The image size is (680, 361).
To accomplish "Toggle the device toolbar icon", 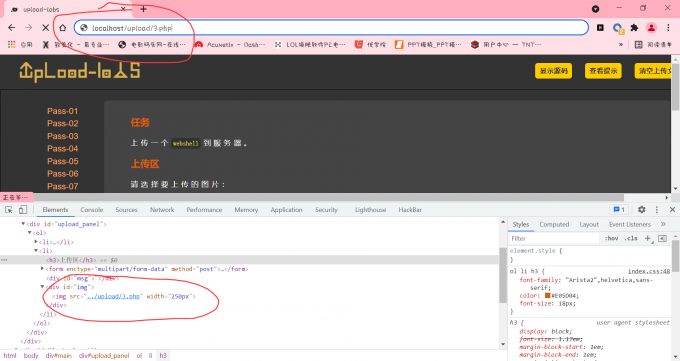I will coord(23,210).
